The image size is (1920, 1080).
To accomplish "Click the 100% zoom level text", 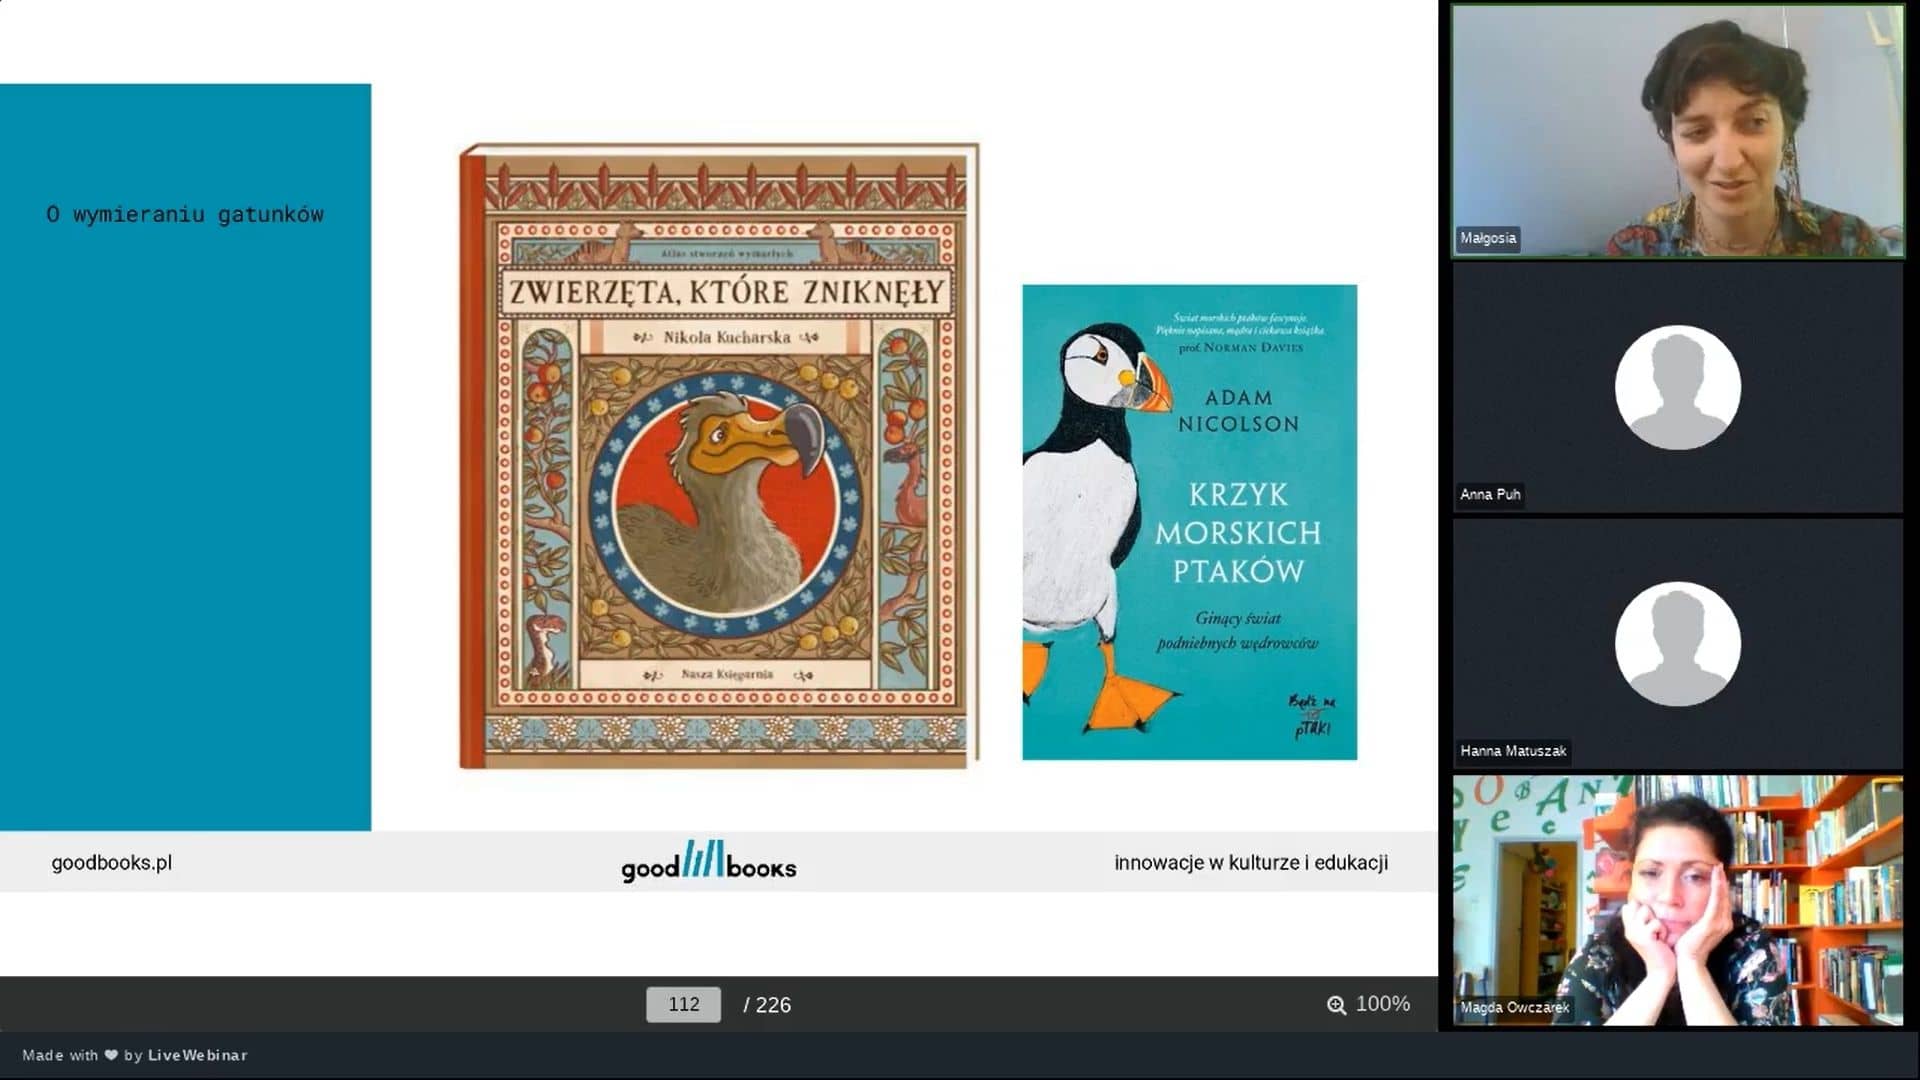I will coord(1382,1004).
